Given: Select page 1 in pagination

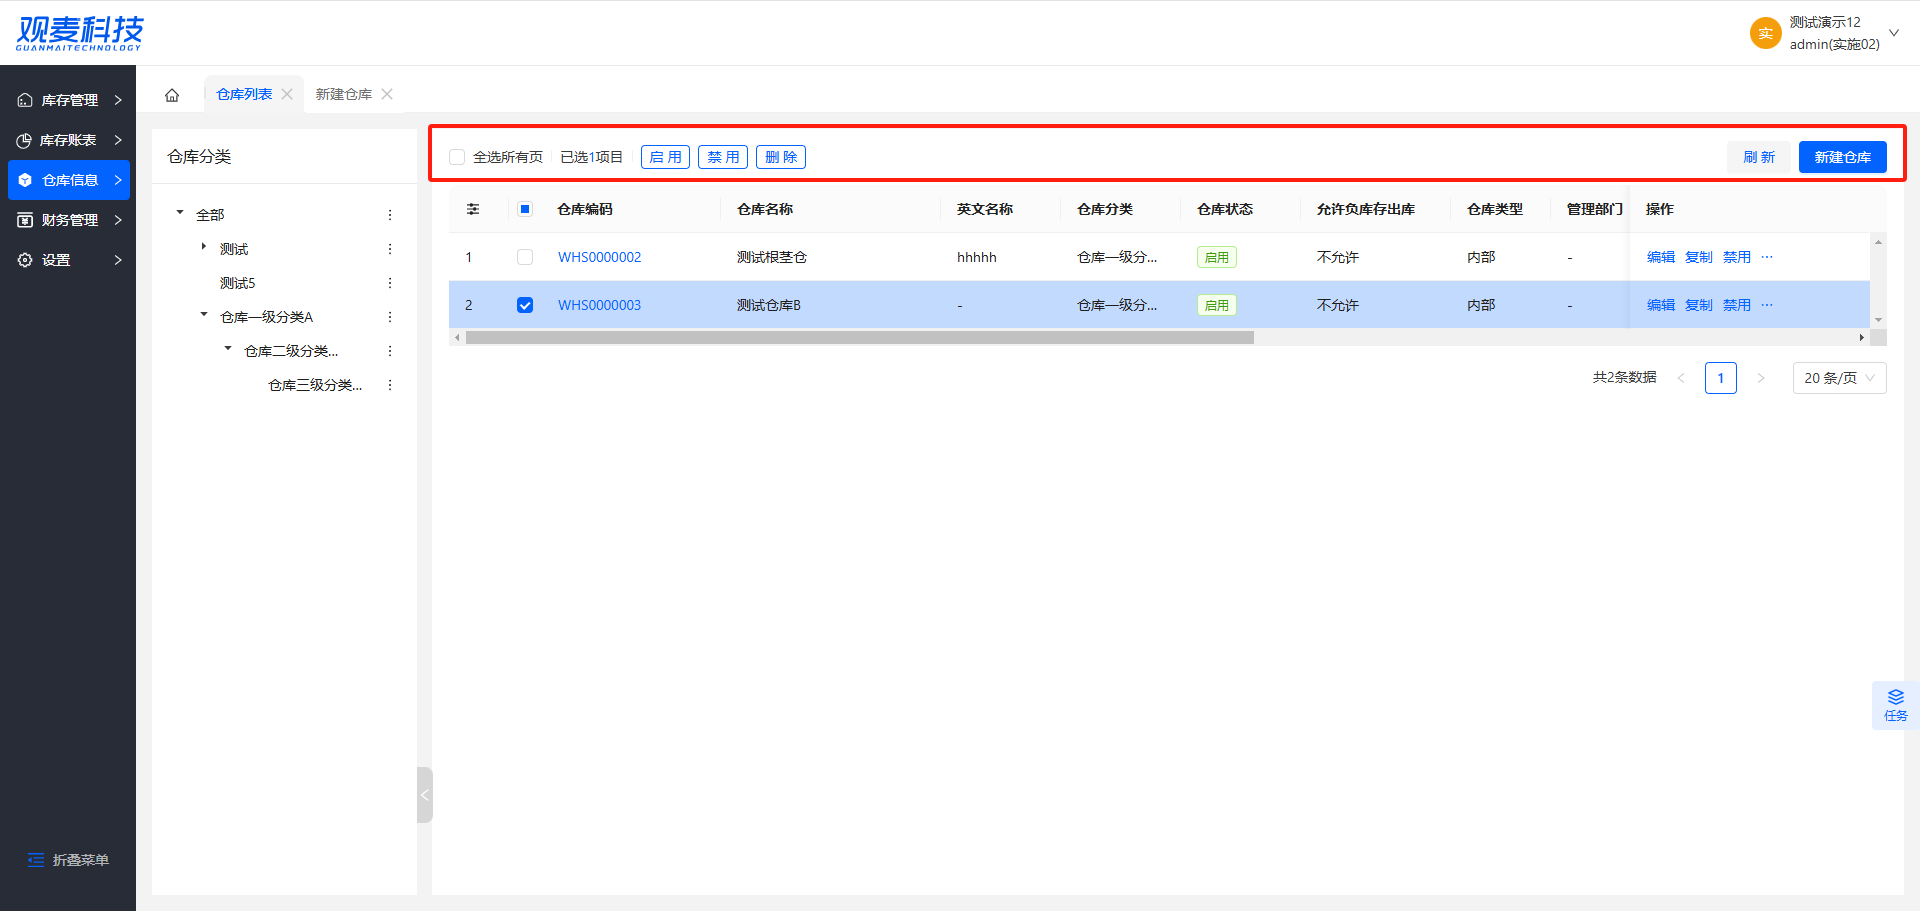Looking at the screenshot, I should coord(1721,378).
